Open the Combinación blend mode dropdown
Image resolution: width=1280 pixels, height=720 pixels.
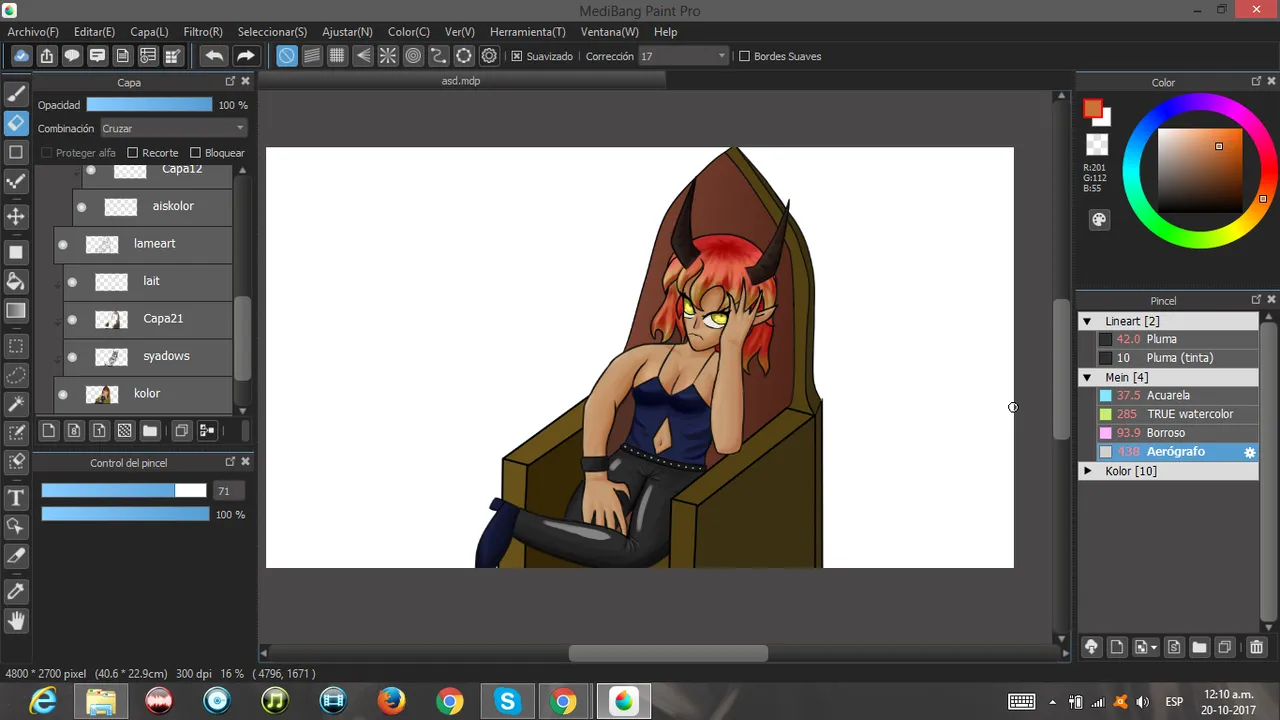[173, 128]
